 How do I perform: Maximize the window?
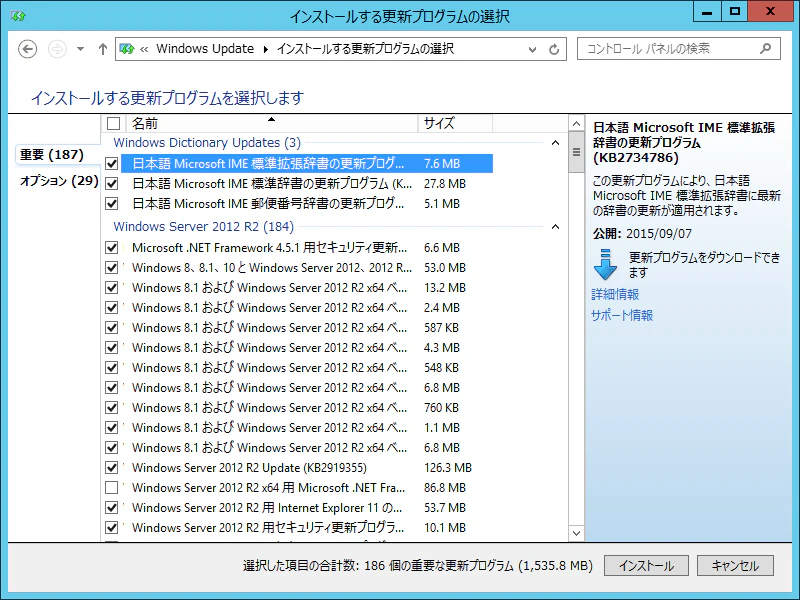[735, 12]
